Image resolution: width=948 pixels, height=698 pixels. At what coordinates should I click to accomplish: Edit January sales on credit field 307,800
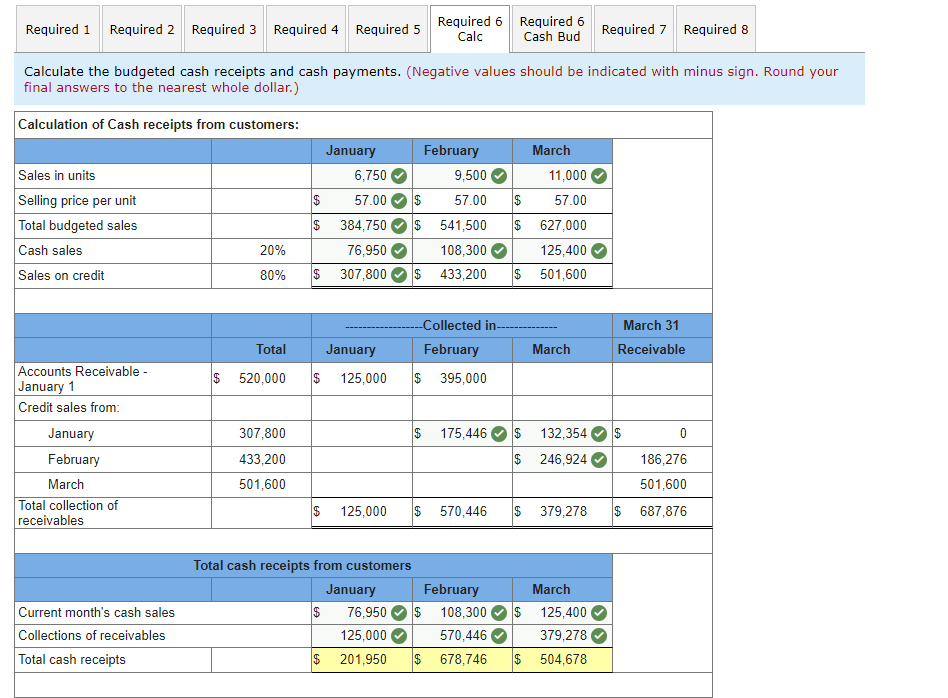coord(362,275)
